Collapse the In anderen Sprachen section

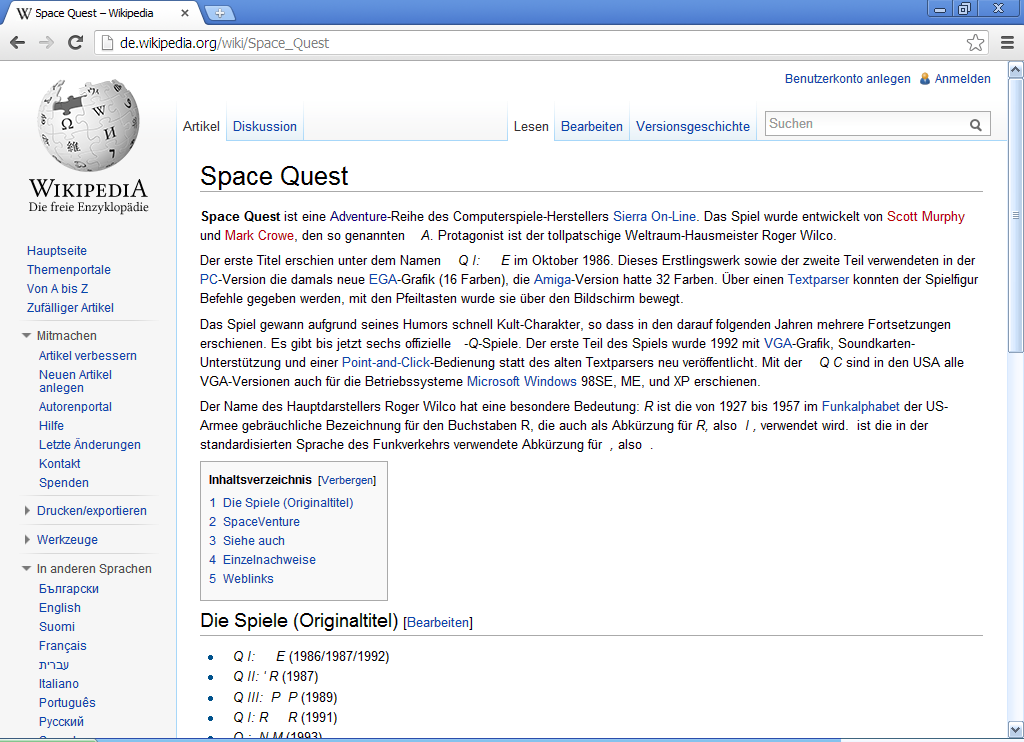point(26,569)
